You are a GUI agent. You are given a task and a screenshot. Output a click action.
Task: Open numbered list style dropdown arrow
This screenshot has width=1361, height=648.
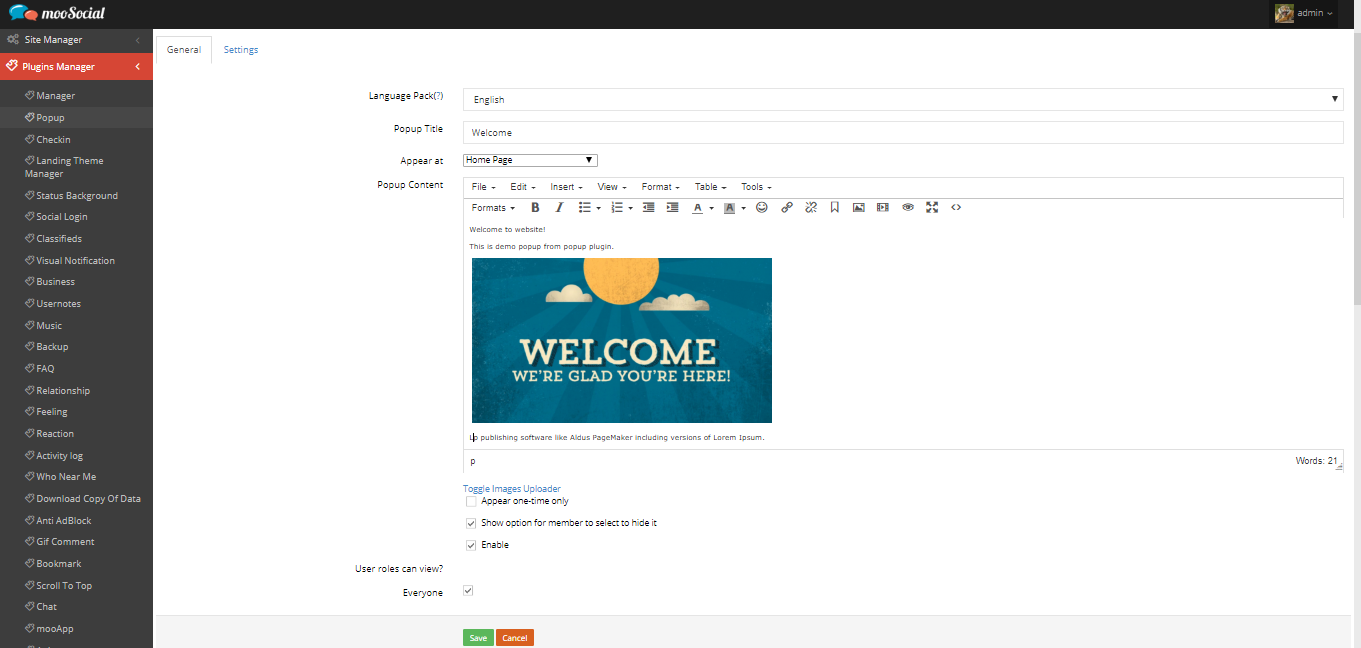click(630, 208)
